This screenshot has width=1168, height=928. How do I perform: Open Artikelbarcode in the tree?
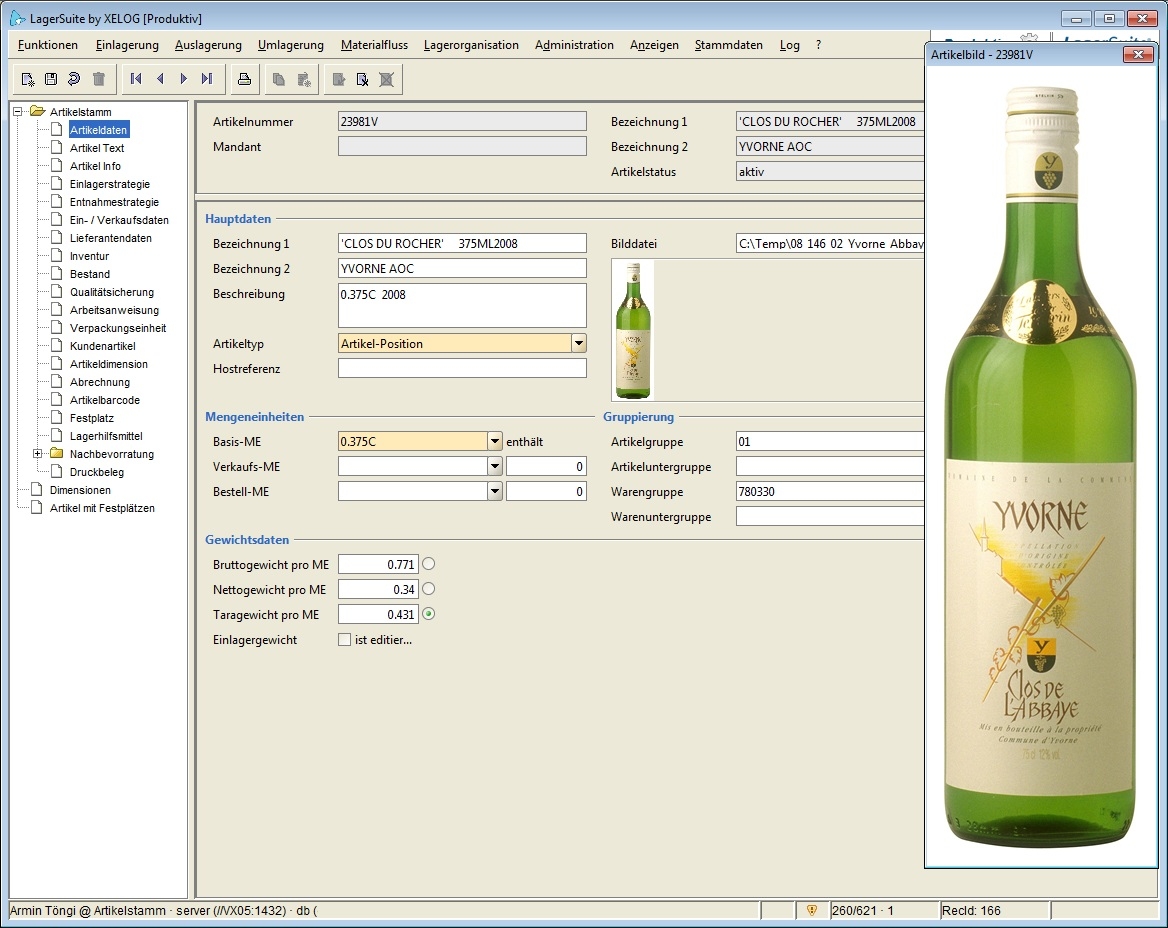[x=104, y=400]
